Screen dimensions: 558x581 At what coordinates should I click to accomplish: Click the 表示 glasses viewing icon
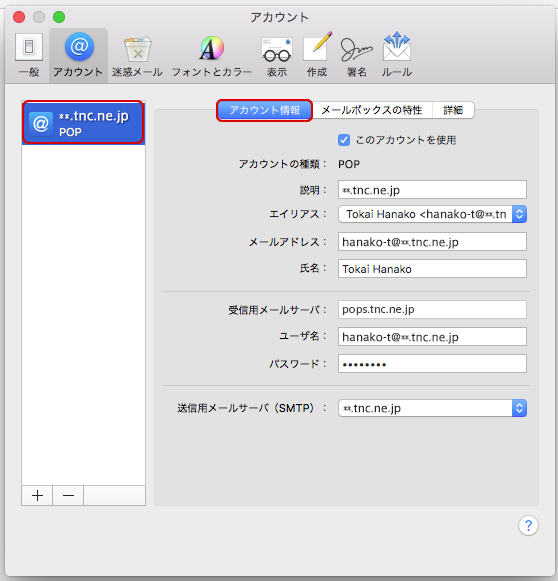coord(277,54)
